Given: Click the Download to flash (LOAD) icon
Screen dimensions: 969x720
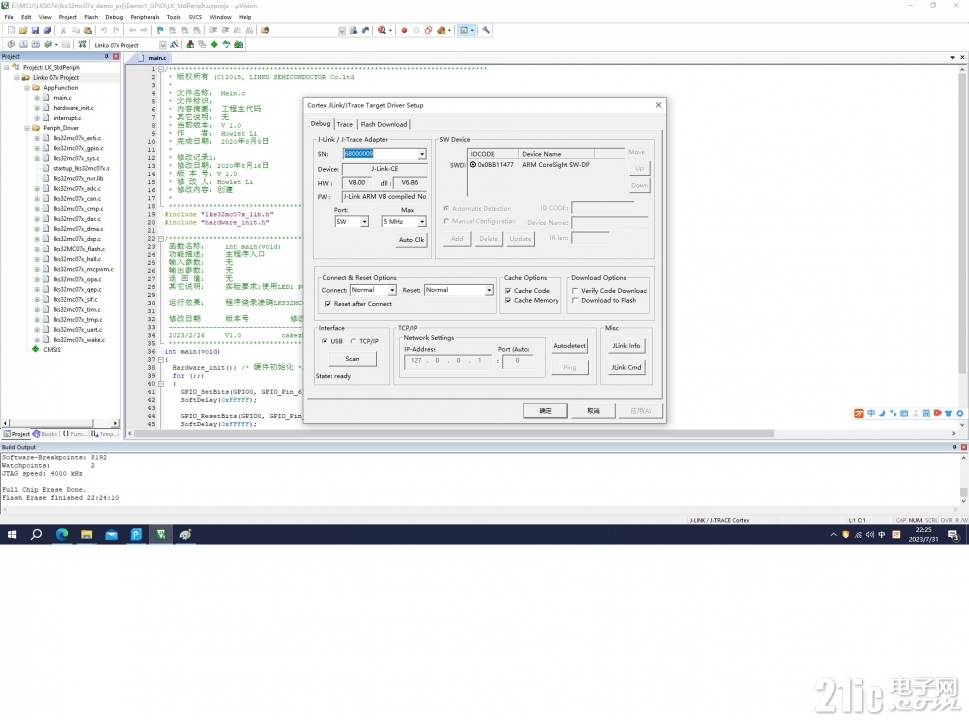Looking at the screenshot, I should [x=82, y=44].
